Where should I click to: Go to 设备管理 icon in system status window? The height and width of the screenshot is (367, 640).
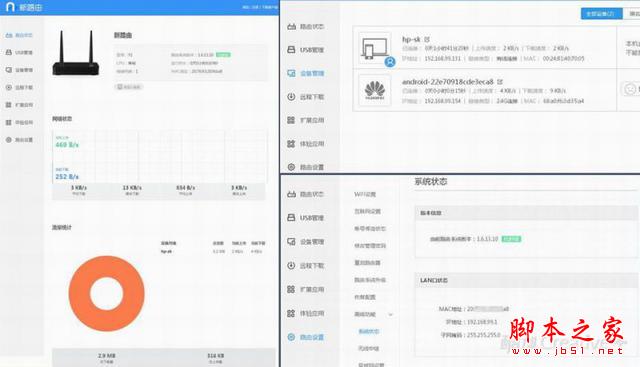click(x=291, y=242)
